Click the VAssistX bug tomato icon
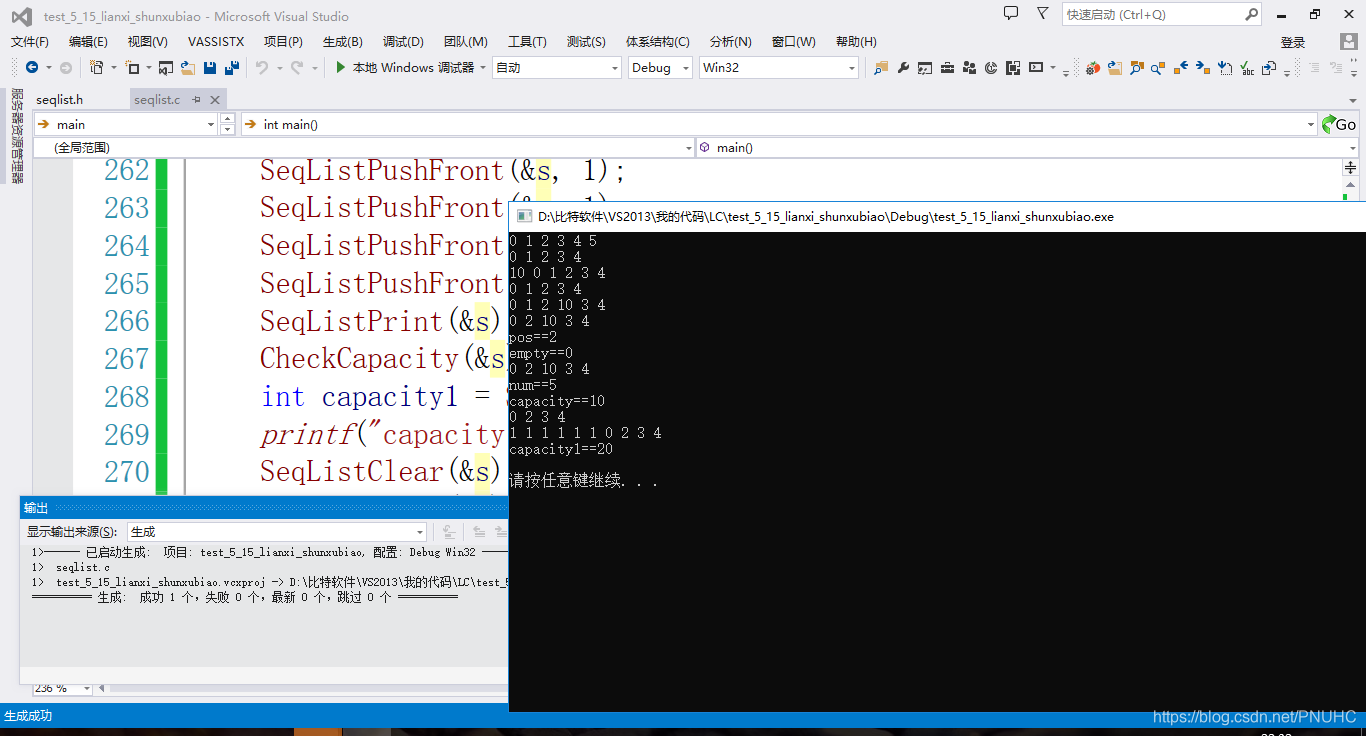 pyautogui.click(x=1093, y=68)
